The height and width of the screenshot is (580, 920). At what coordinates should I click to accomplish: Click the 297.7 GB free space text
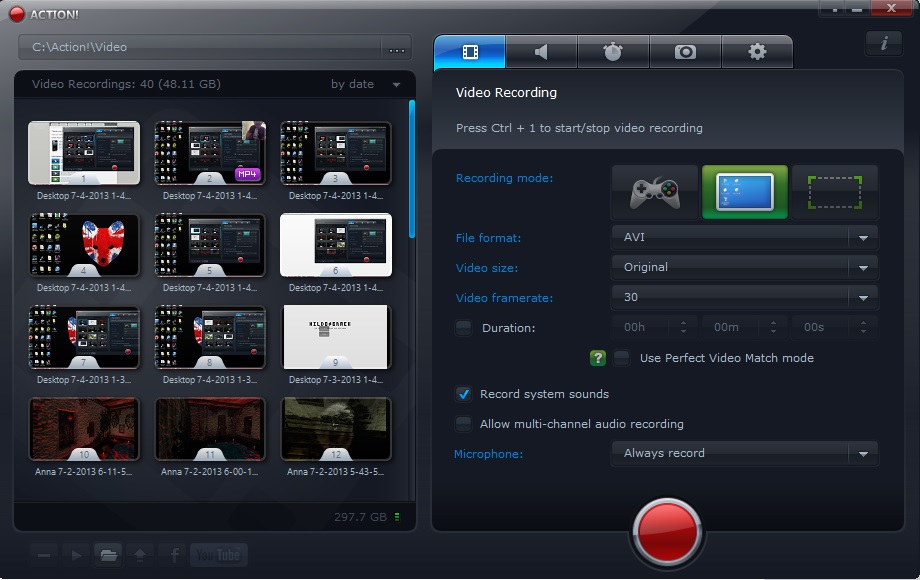[360, 517]
